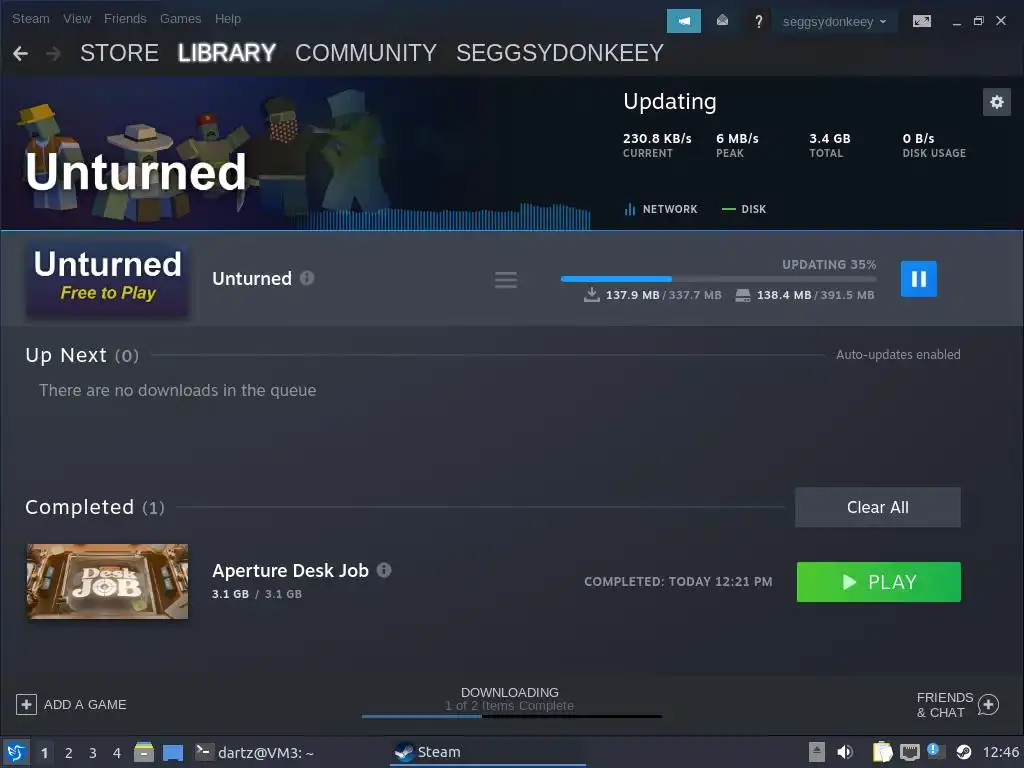Image resolution: width=1024 pixels, height=768 pixels.
Task: Switch to workspace 2
Action: coord(69,753)
